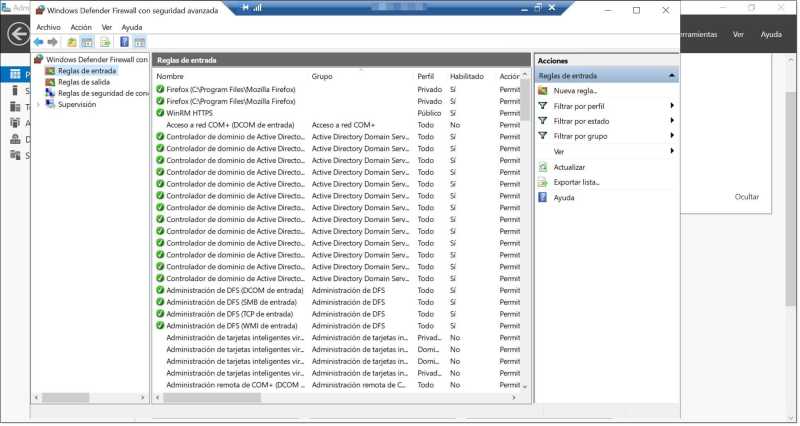This screenshot has width=800, height=426.
Task: Click the rules list horizontal scrollbar thumb
Action: point(211,397)
